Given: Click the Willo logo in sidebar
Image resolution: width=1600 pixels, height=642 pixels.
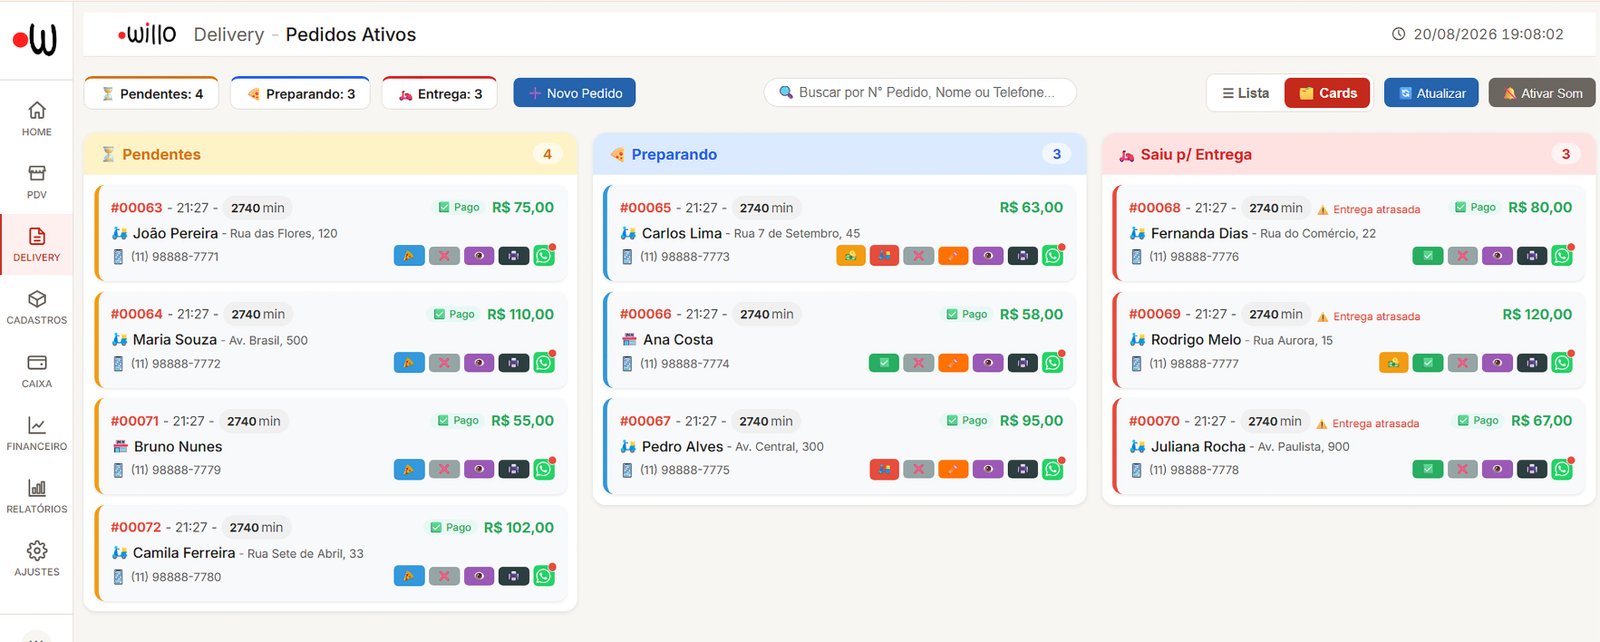Looking at the screenshot, I should (x=35, y=39).
